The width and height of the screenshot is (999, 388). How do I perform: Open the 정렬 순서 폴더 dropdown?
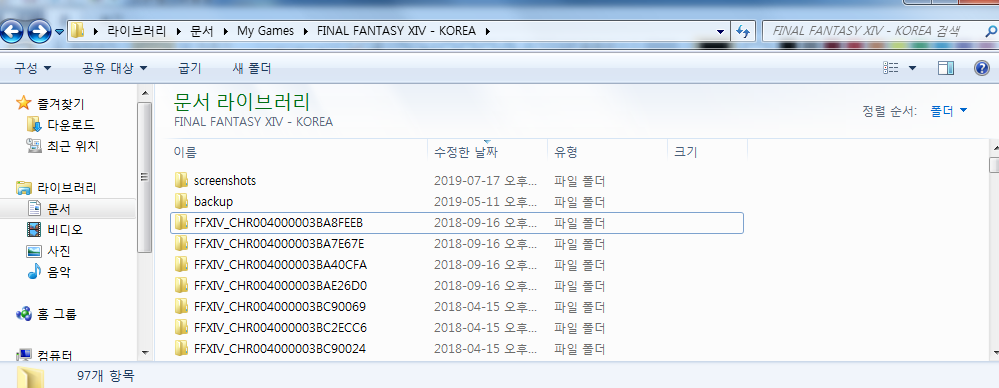pyautogui.click(x=949, y=111)
